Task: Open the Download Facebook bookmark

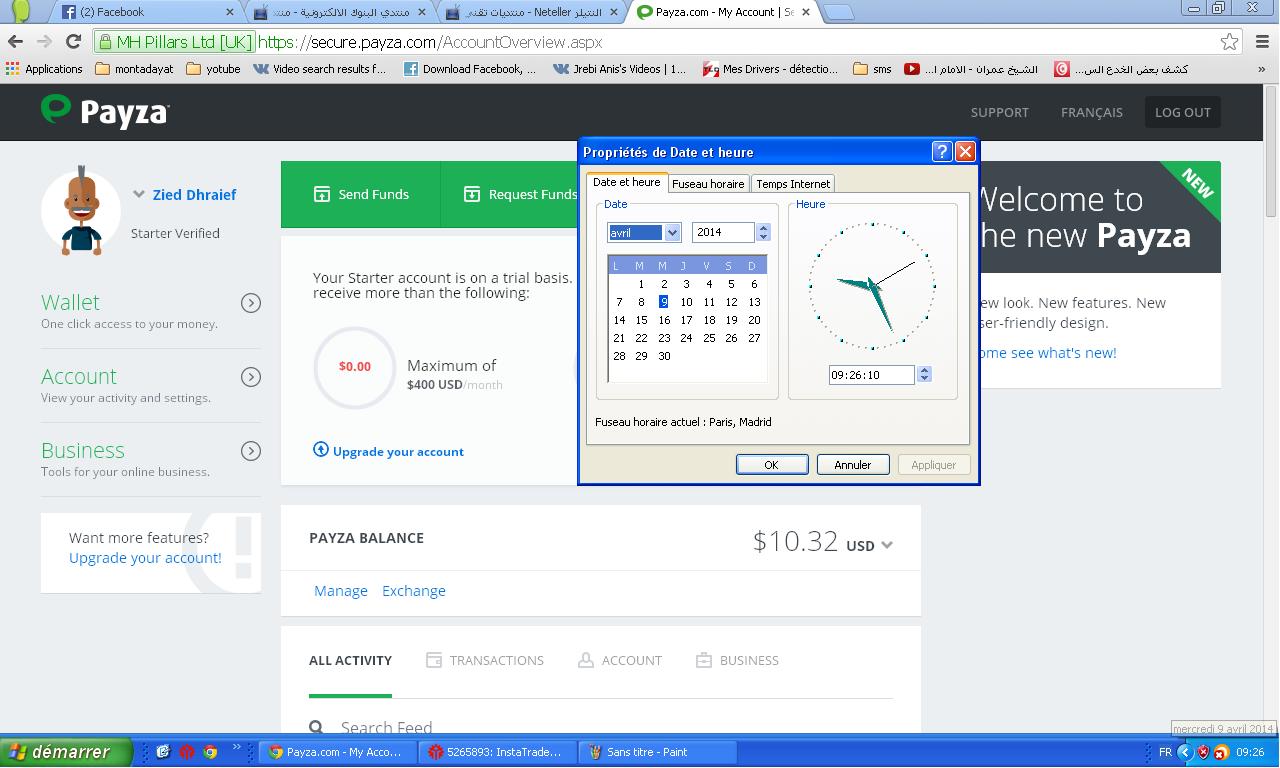Action: click(470, 69)
